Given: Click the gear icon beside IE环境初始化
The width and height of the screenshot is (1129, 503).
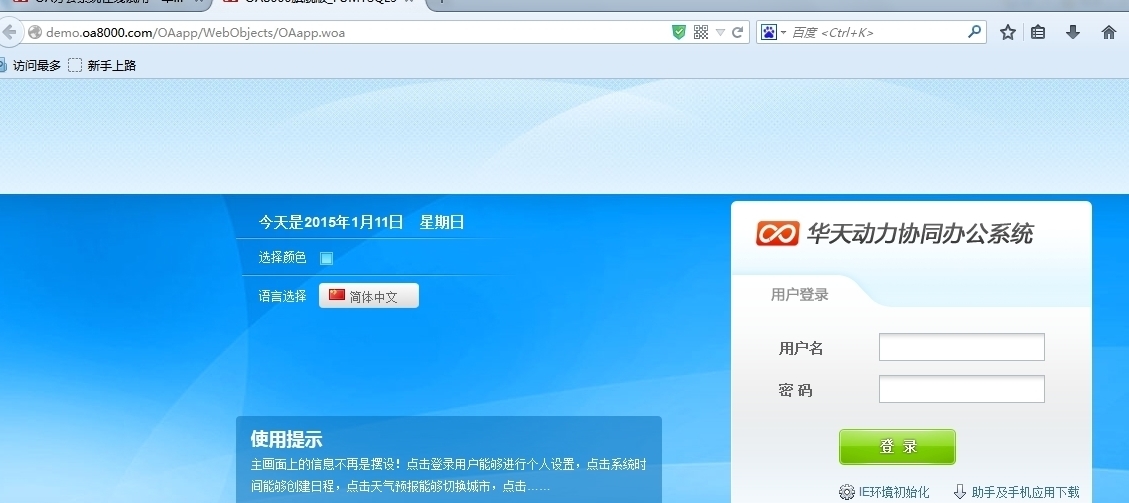Looking at the screenshot, I should pos(847,492).
